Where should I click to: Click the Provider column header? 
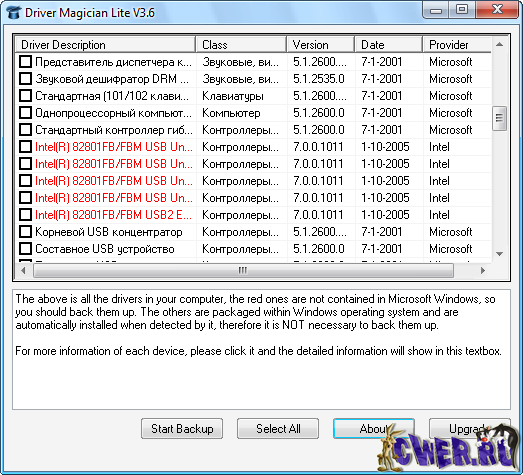coord(457,45)
